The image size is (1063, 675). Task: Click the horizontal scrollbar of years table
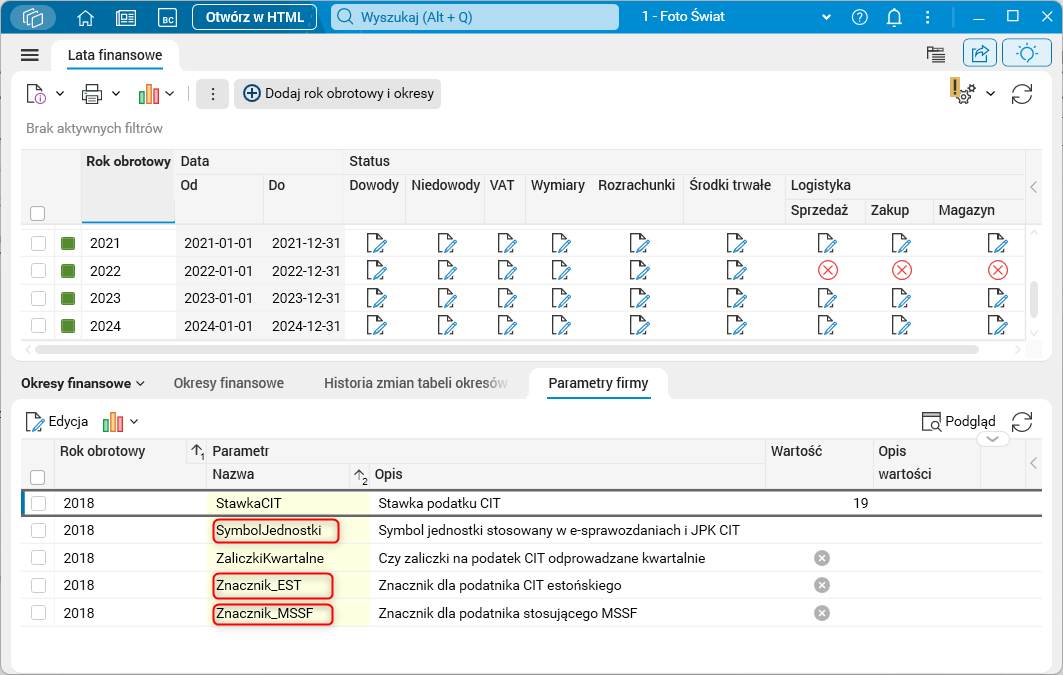(507, 350)
